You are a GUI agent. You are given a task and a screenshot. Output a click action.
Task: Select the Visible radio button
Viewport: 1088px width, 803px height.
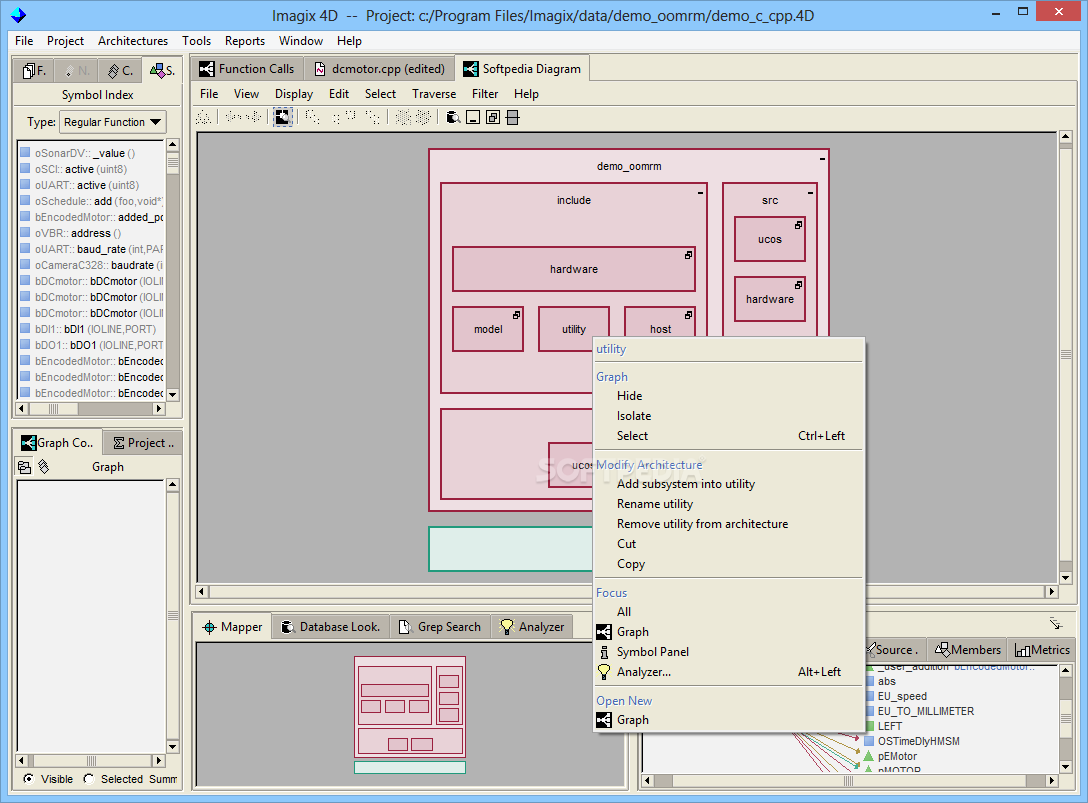click(28, 779)
